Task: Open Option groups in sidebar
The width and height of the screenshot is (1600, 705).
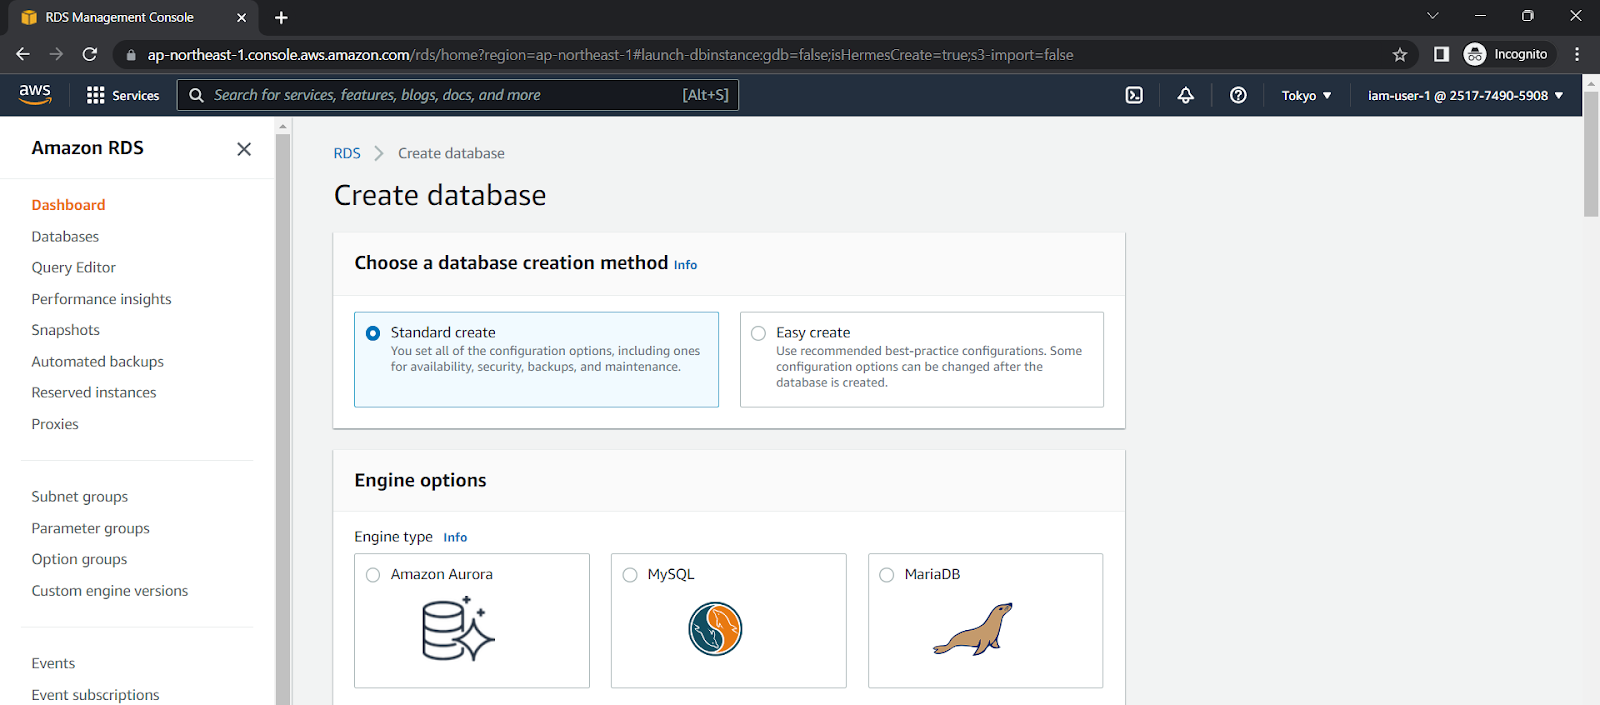Action: [79, 559]
